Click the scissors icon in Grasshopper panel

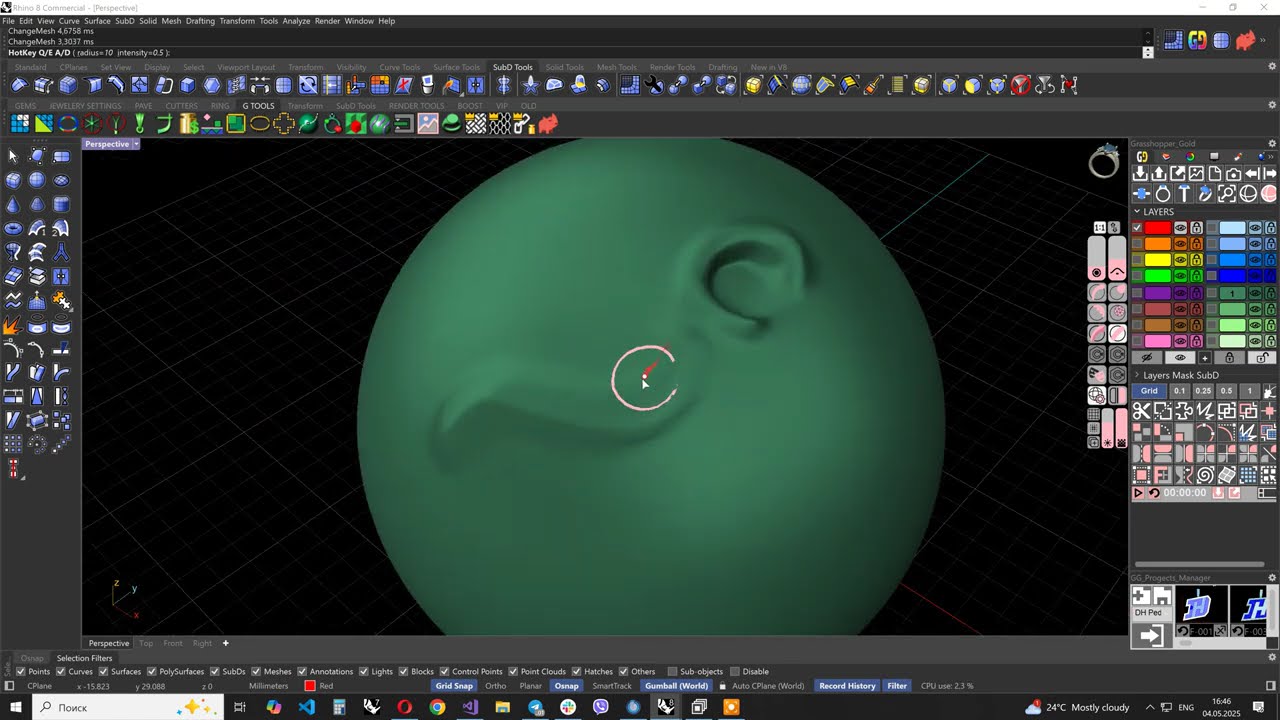point(1141,410)
